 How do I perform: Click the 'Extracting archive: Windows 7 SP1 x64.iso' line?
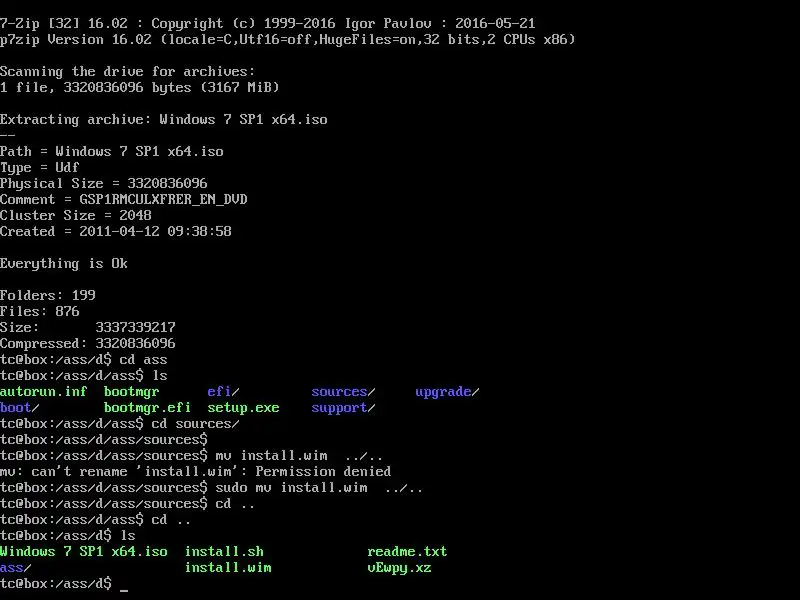point(164,119)
